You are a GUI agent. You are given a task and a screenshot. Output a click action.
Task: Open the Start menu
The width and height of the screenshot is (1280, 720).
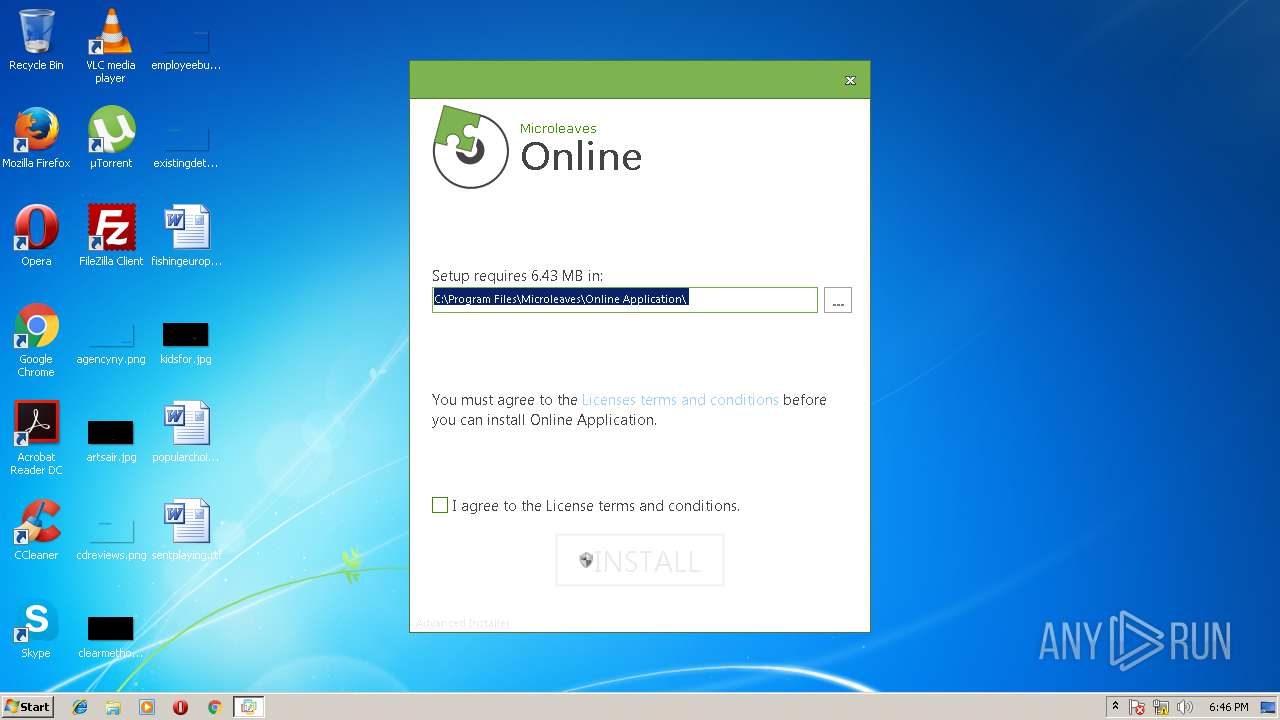click(x=27, y=707)
